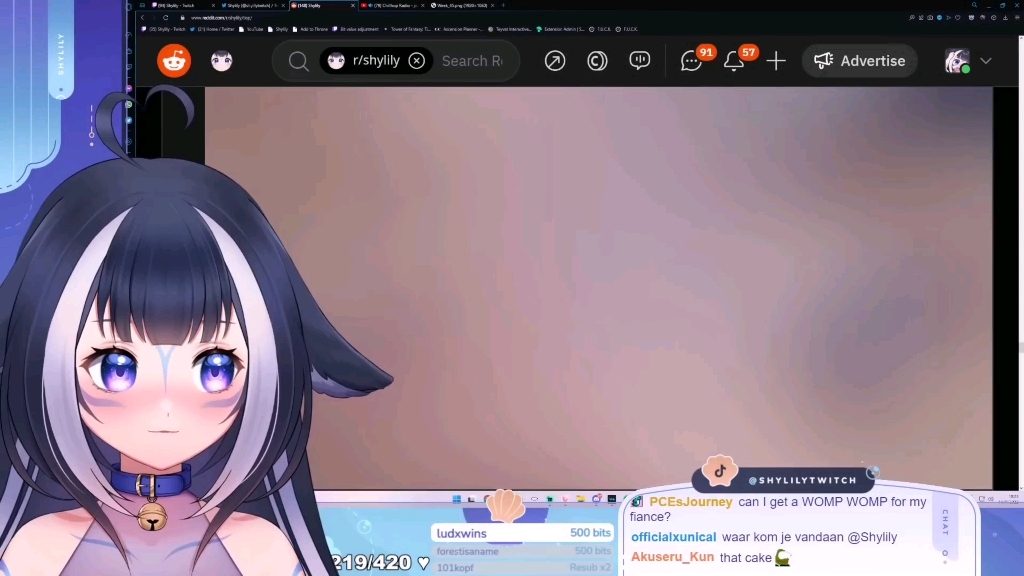Click the browser reload button
This screenshot has width=1024, height=576.
point(165,17)
